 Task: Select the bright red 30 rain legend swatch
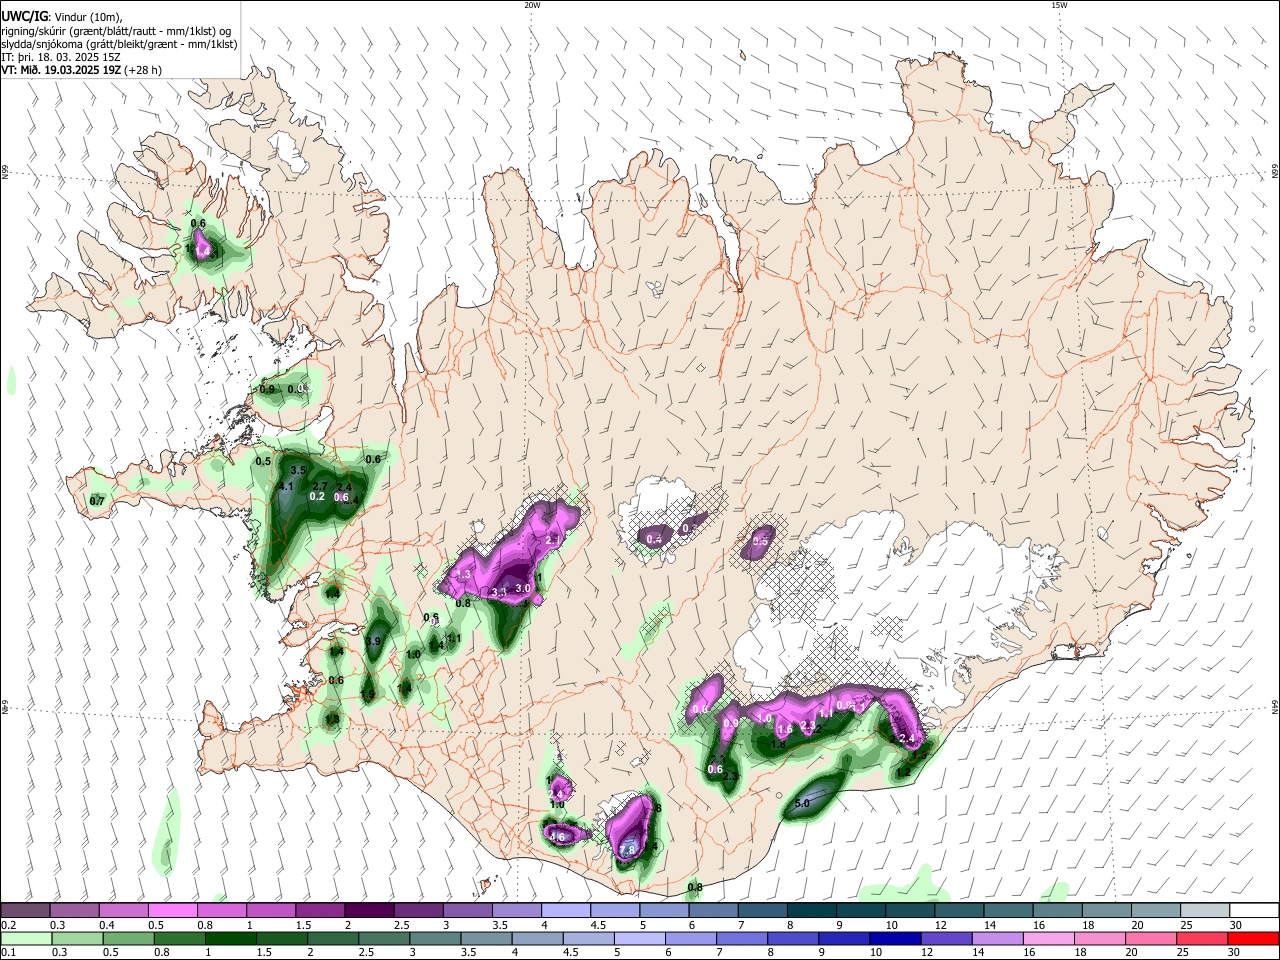[1252, 938]
